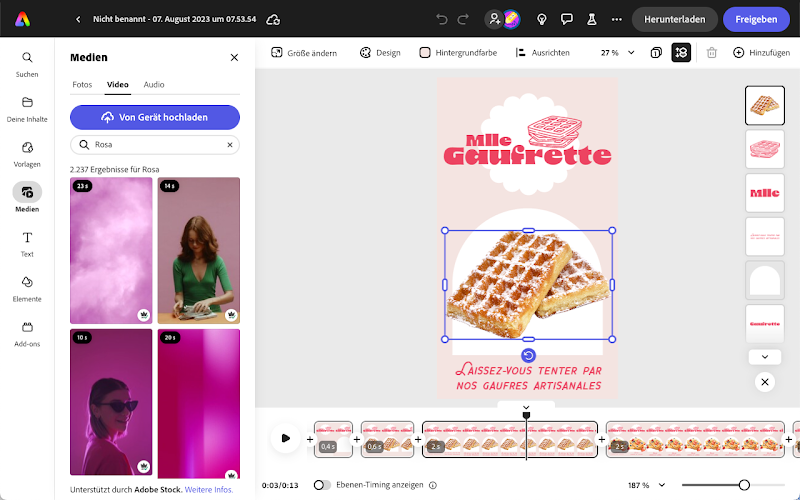
Task: Open the Weitere Infos link
Action: (209, 489)
